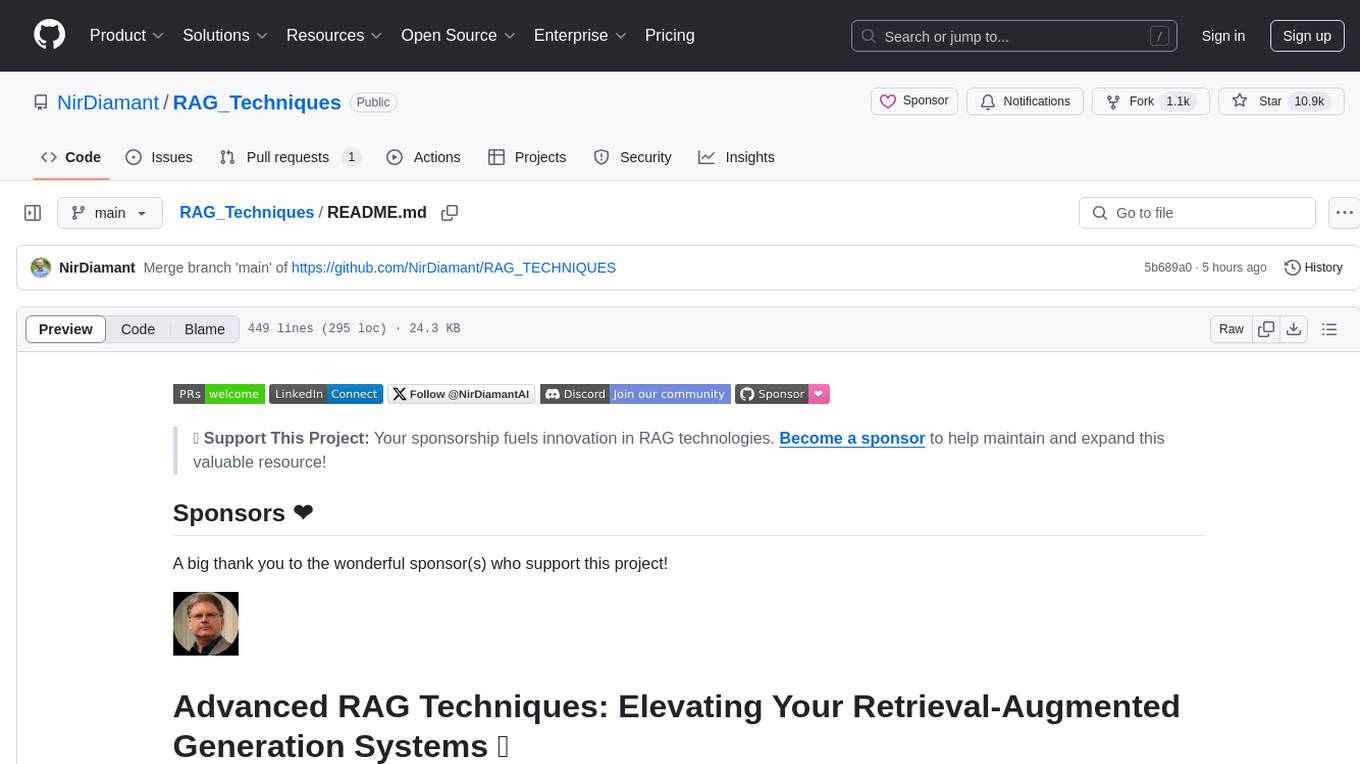Select the Sponsors heading
This screenshot has height=764, width=1360.
coord(243,513)
